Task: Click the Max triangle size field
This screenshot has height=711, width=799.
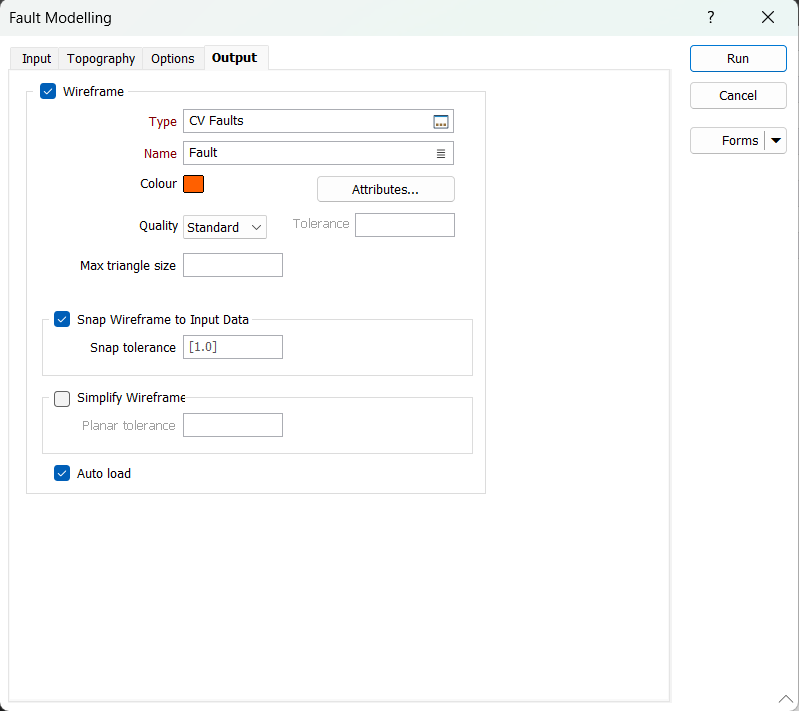Action: click(x=233, y=265)
